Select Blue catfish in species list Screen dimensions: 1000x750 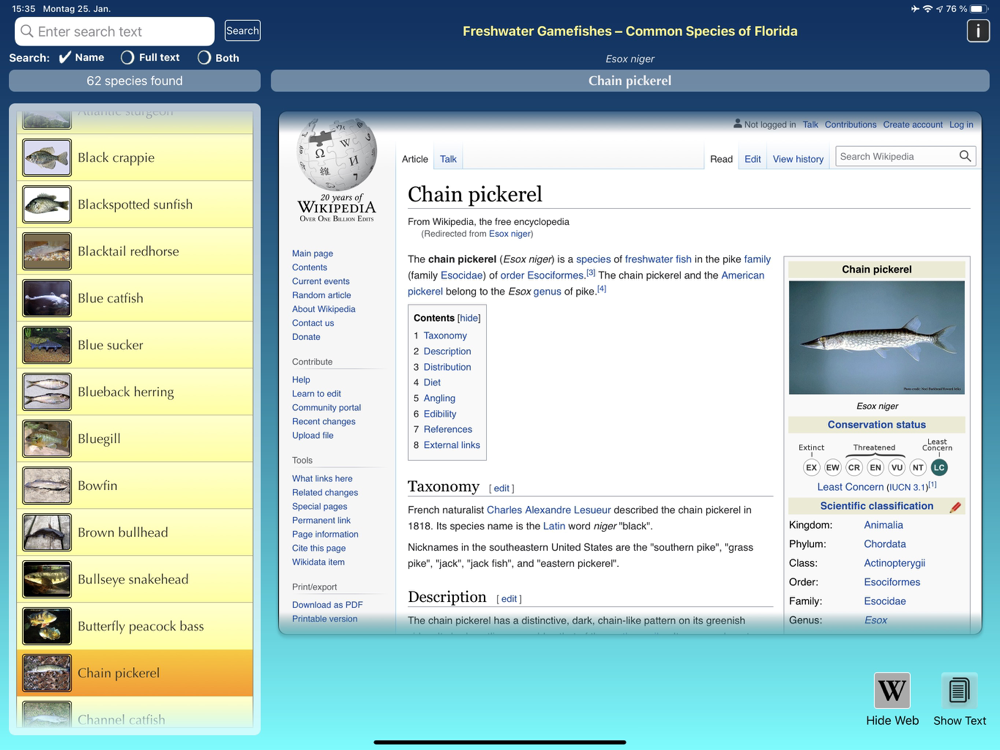pyautogui.click(x=135, y=298)
